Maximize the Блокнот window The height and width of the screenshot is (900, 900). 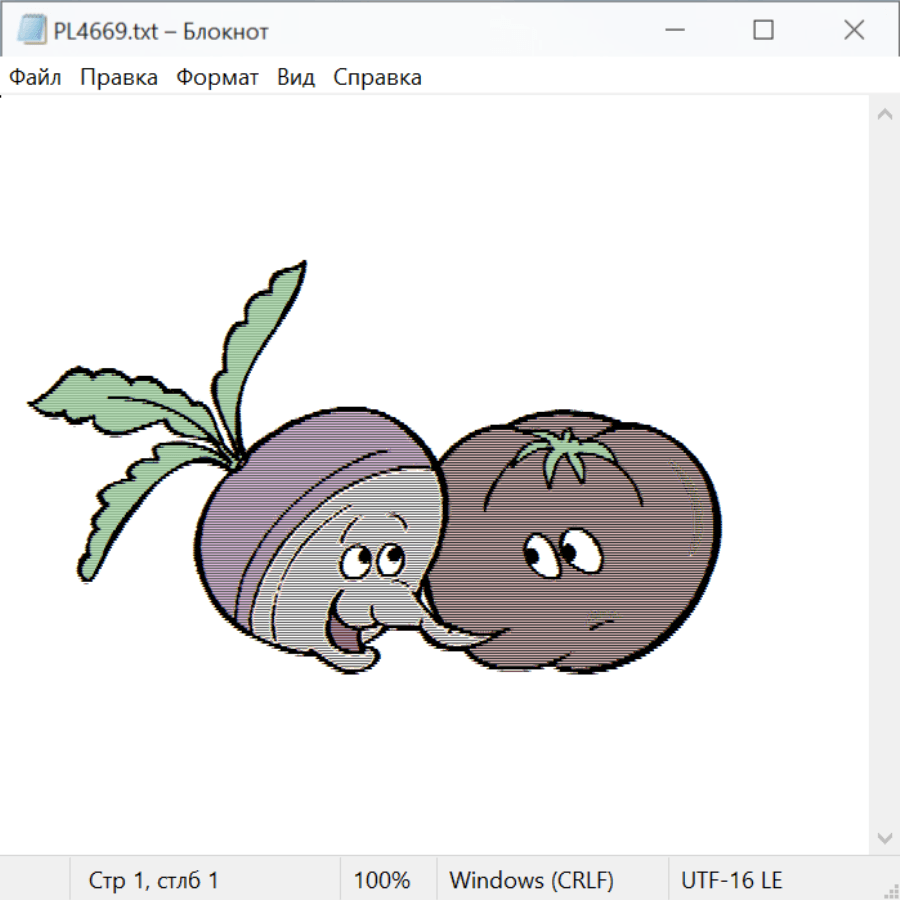pos(763,31)
